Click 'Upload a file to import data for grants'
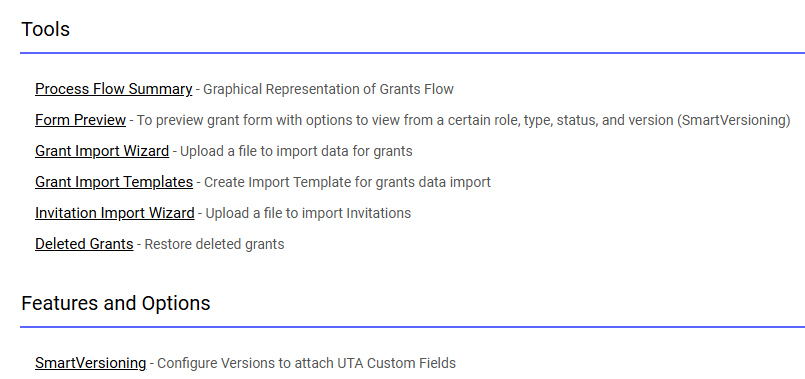 (x=296, y=151)
